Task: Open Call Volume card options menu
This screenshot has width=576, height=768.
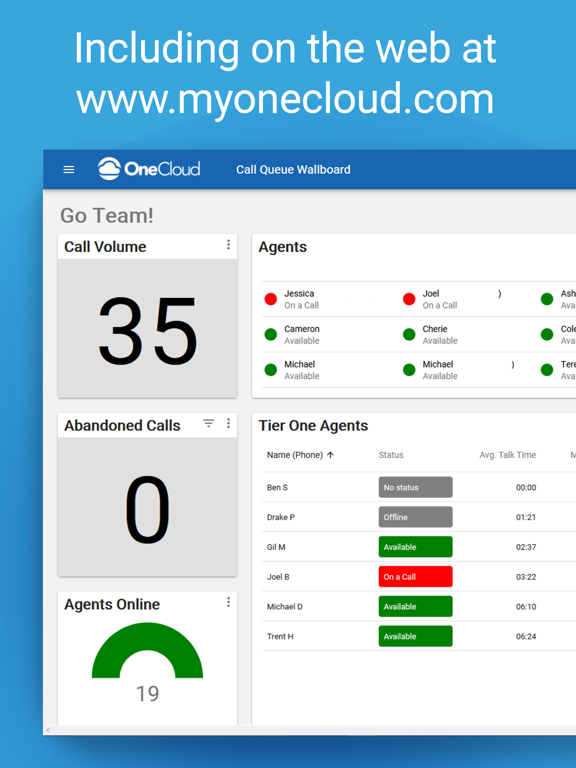Action: coord(228,245)
